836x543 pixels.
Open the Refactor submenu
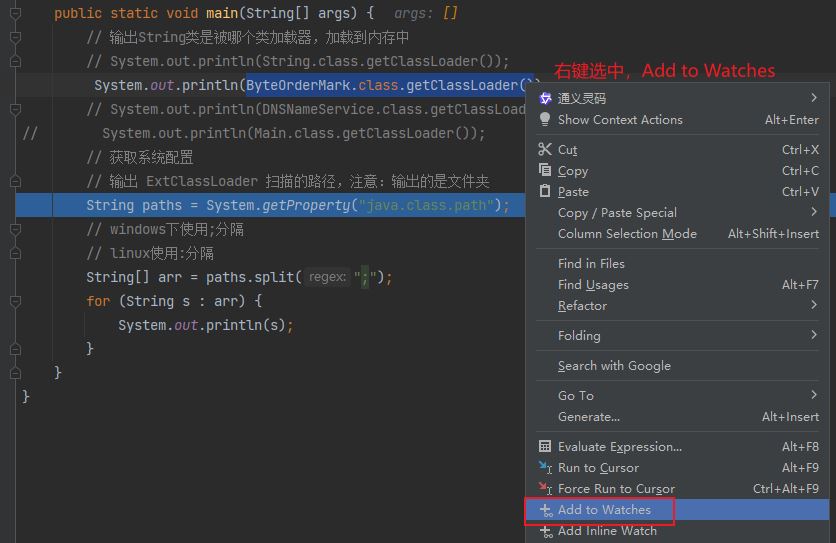(677, 306)
